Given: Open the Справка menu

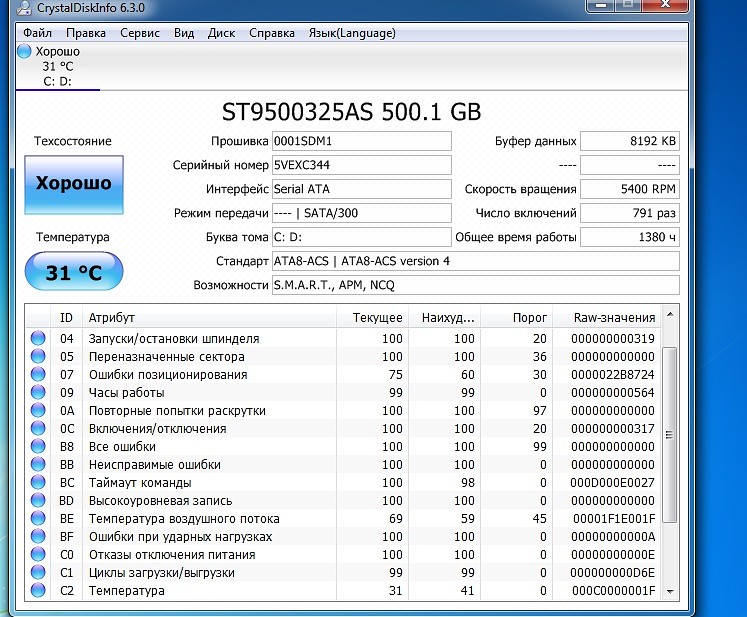Looking at the screenshot, I should 272,33.
